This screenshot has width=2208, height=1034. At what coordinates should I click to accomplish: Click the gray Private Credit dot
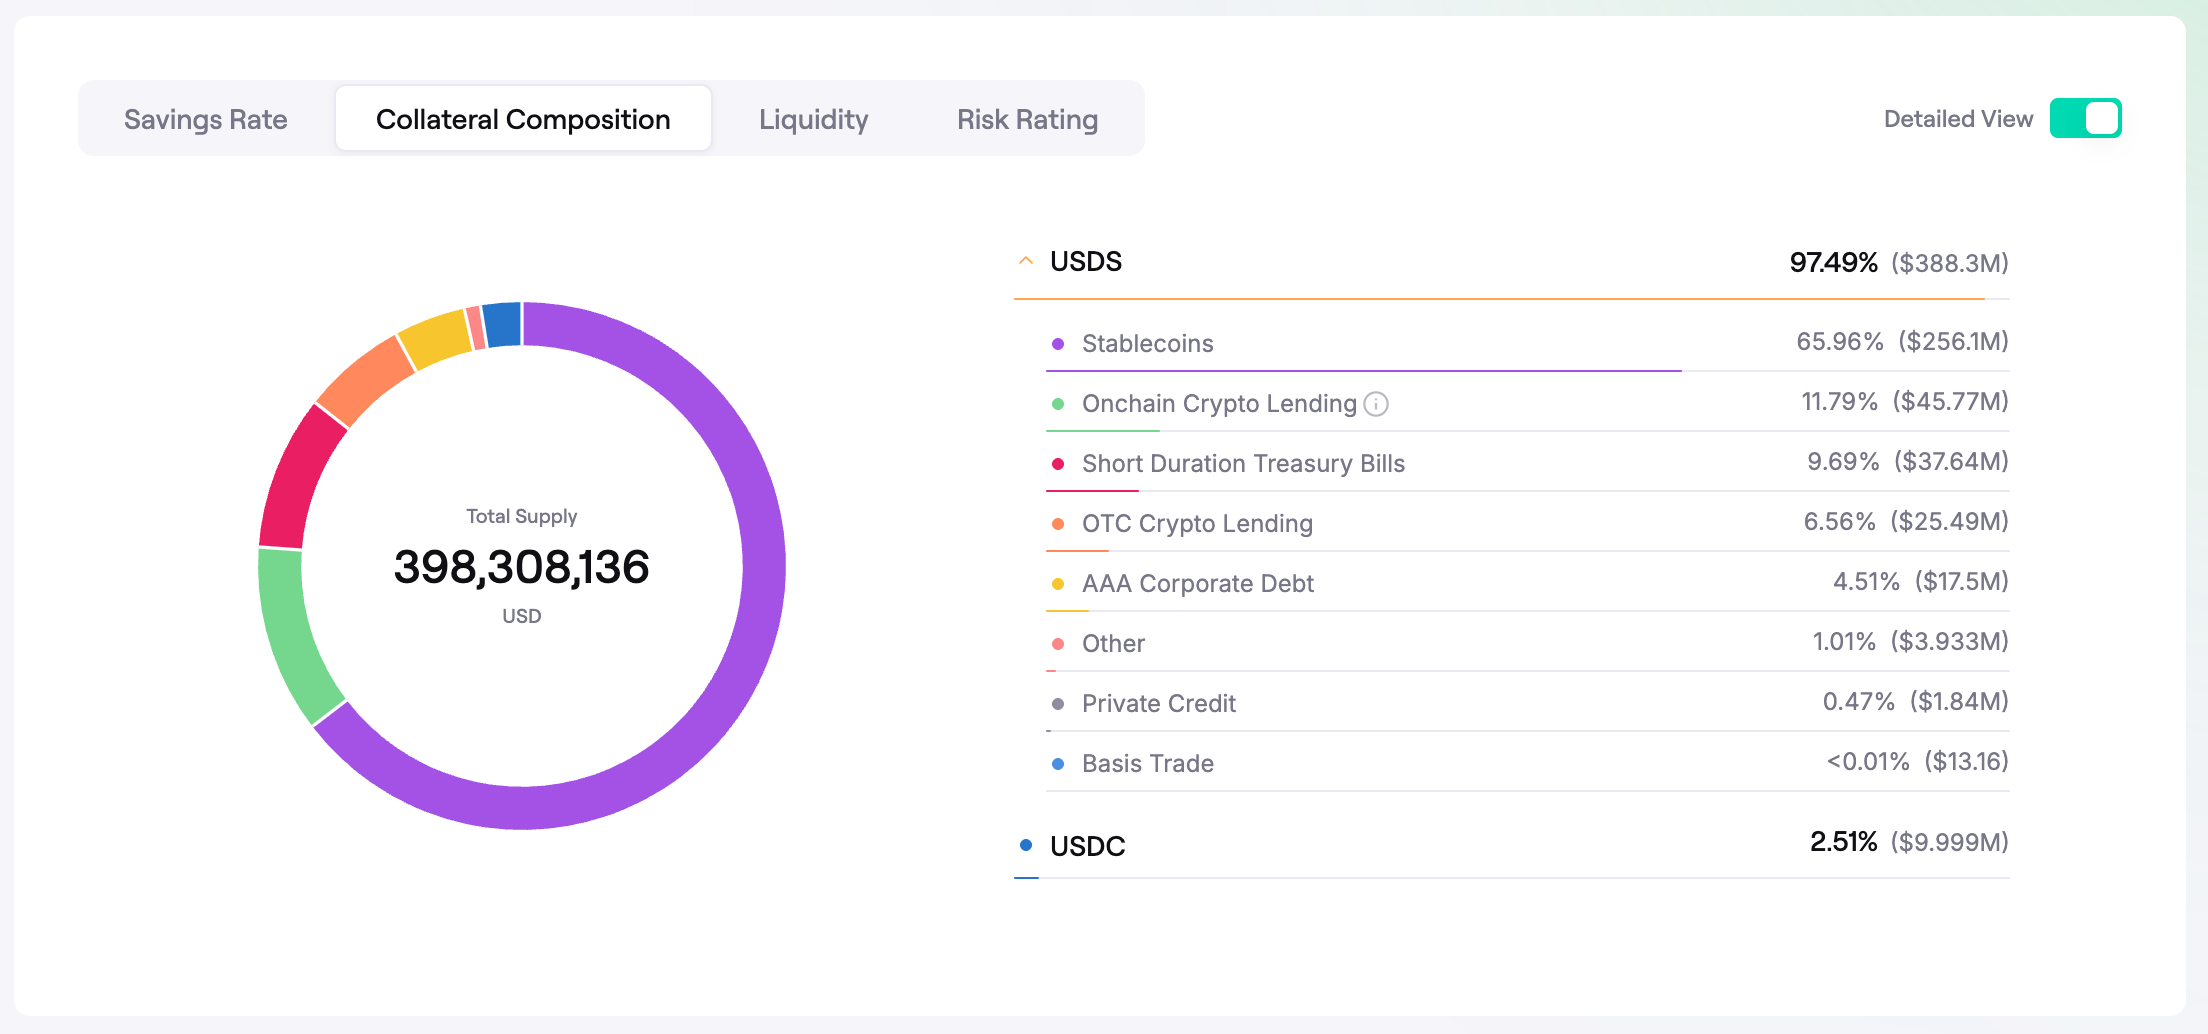(1058, 704)
